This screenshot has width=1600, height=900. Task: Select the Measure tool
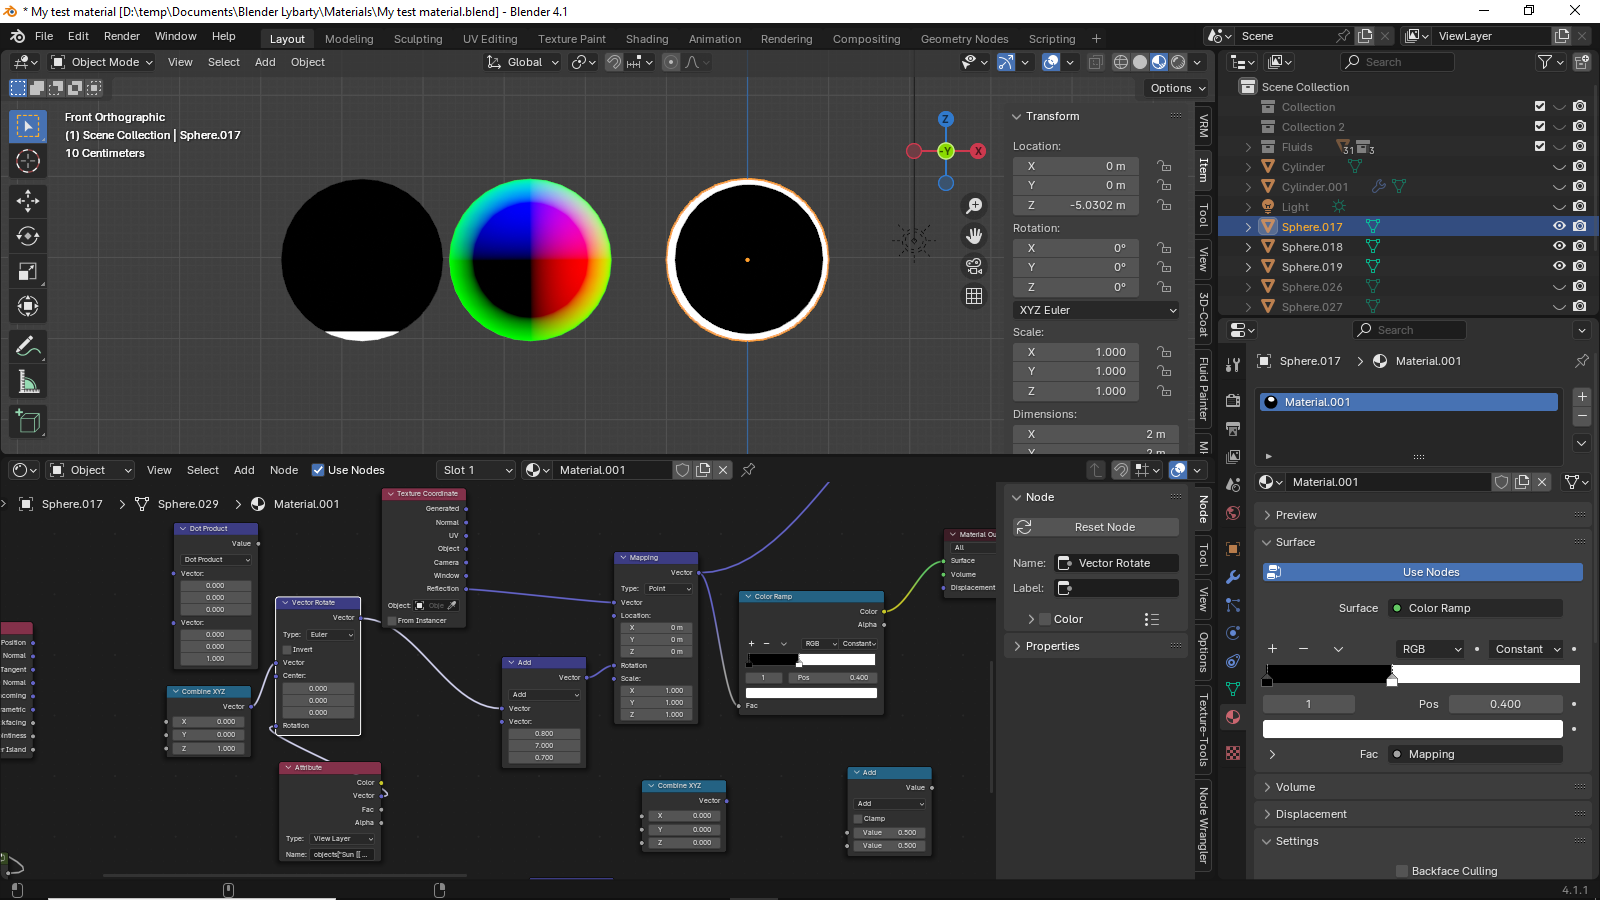click(28, 382)
